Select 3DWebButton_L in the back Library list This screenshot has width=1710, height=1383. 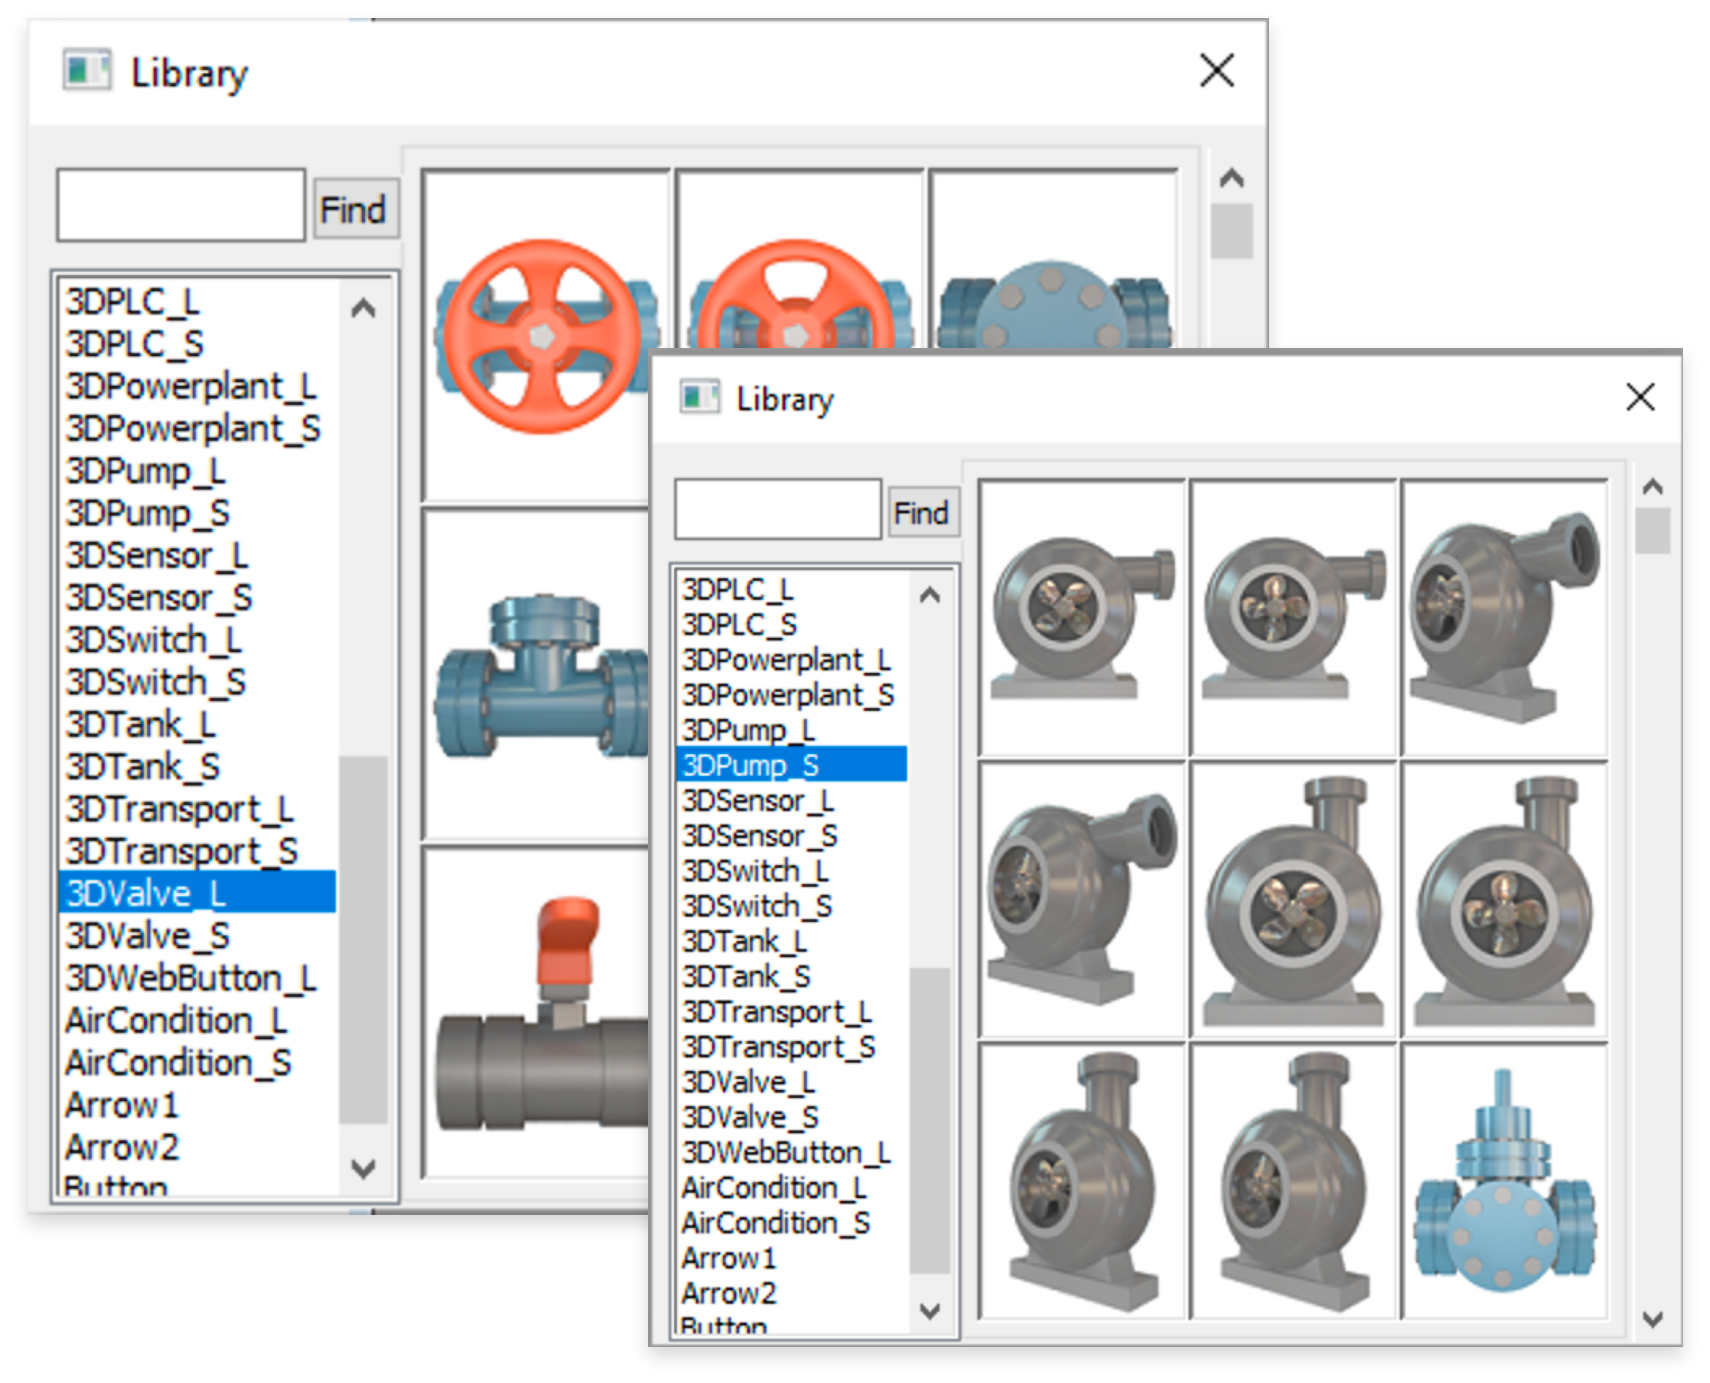click(191, 978)
